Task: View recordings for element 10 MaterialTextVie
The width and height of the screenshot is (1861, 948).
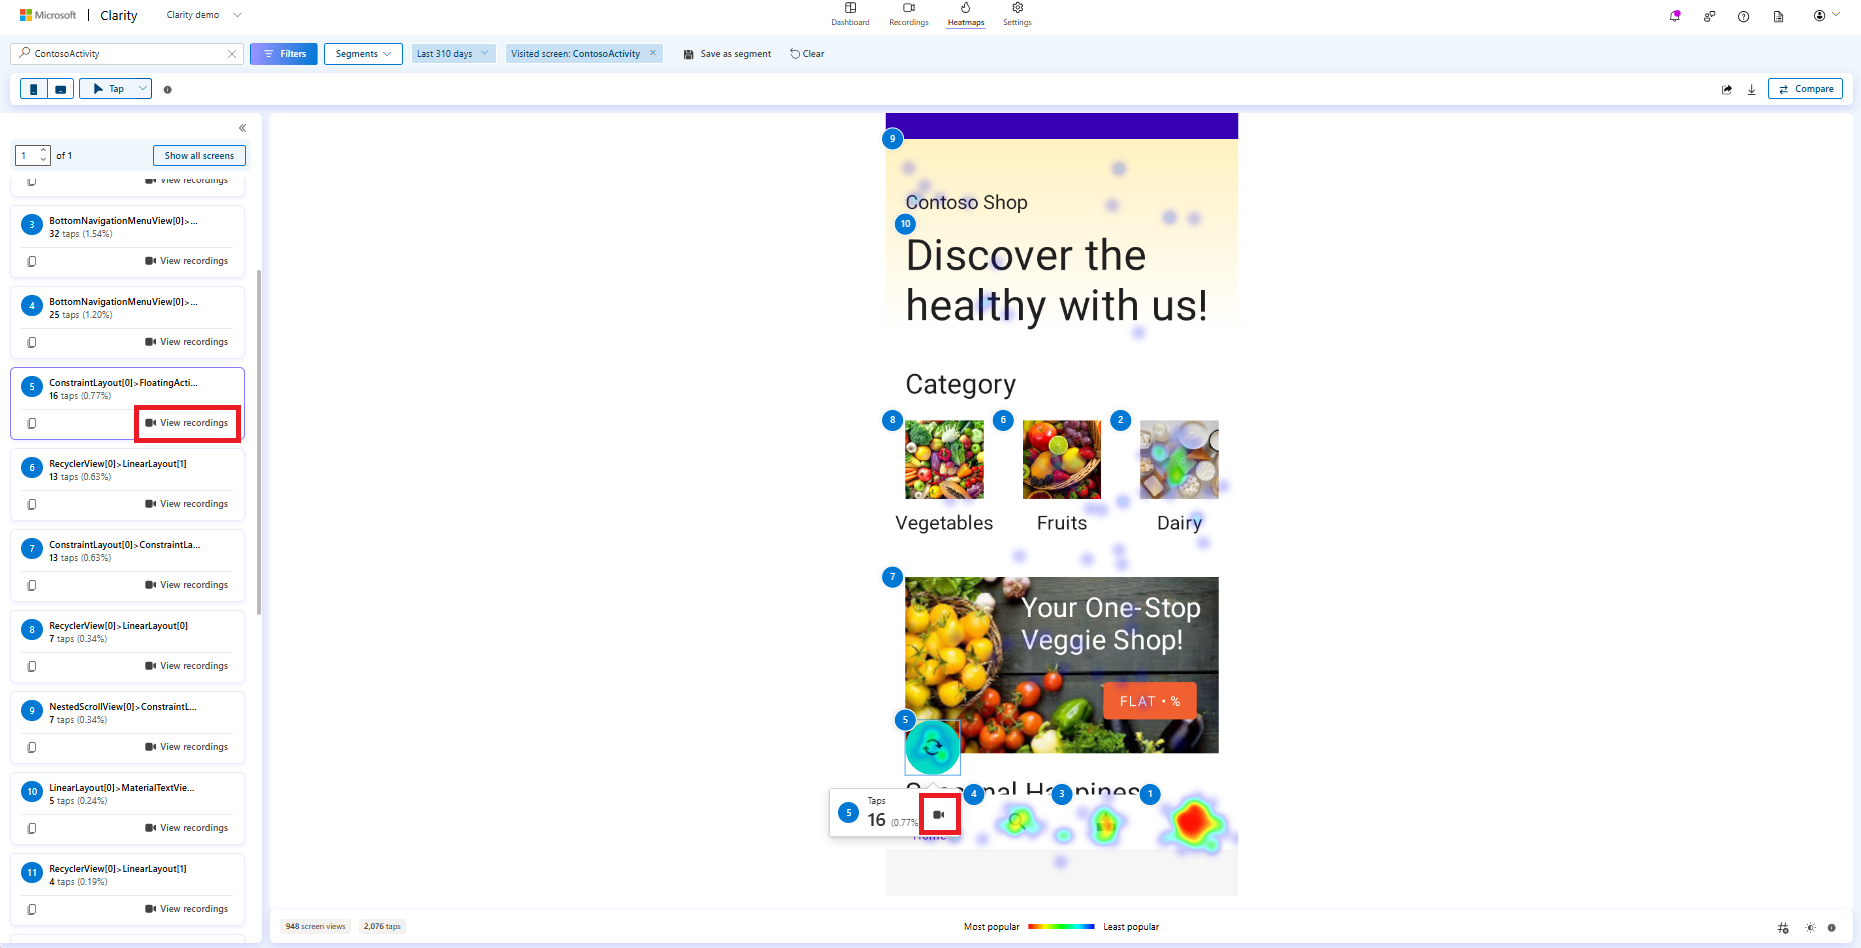Action: click(187, 828)
